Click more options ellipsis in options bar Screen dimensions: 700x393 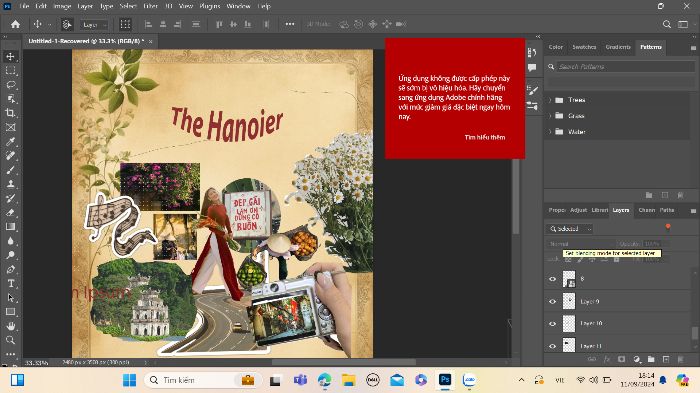(290, 24)
